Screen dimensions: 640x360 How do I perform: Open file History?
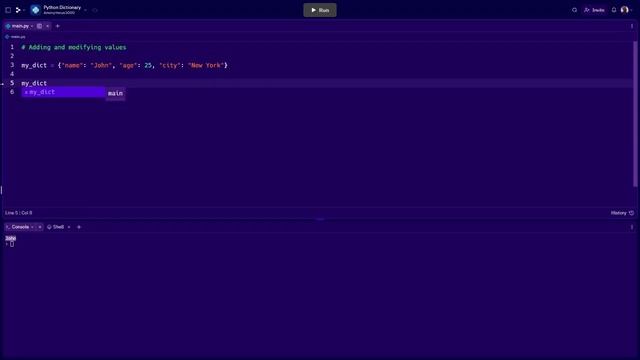(x=622, y=213)
